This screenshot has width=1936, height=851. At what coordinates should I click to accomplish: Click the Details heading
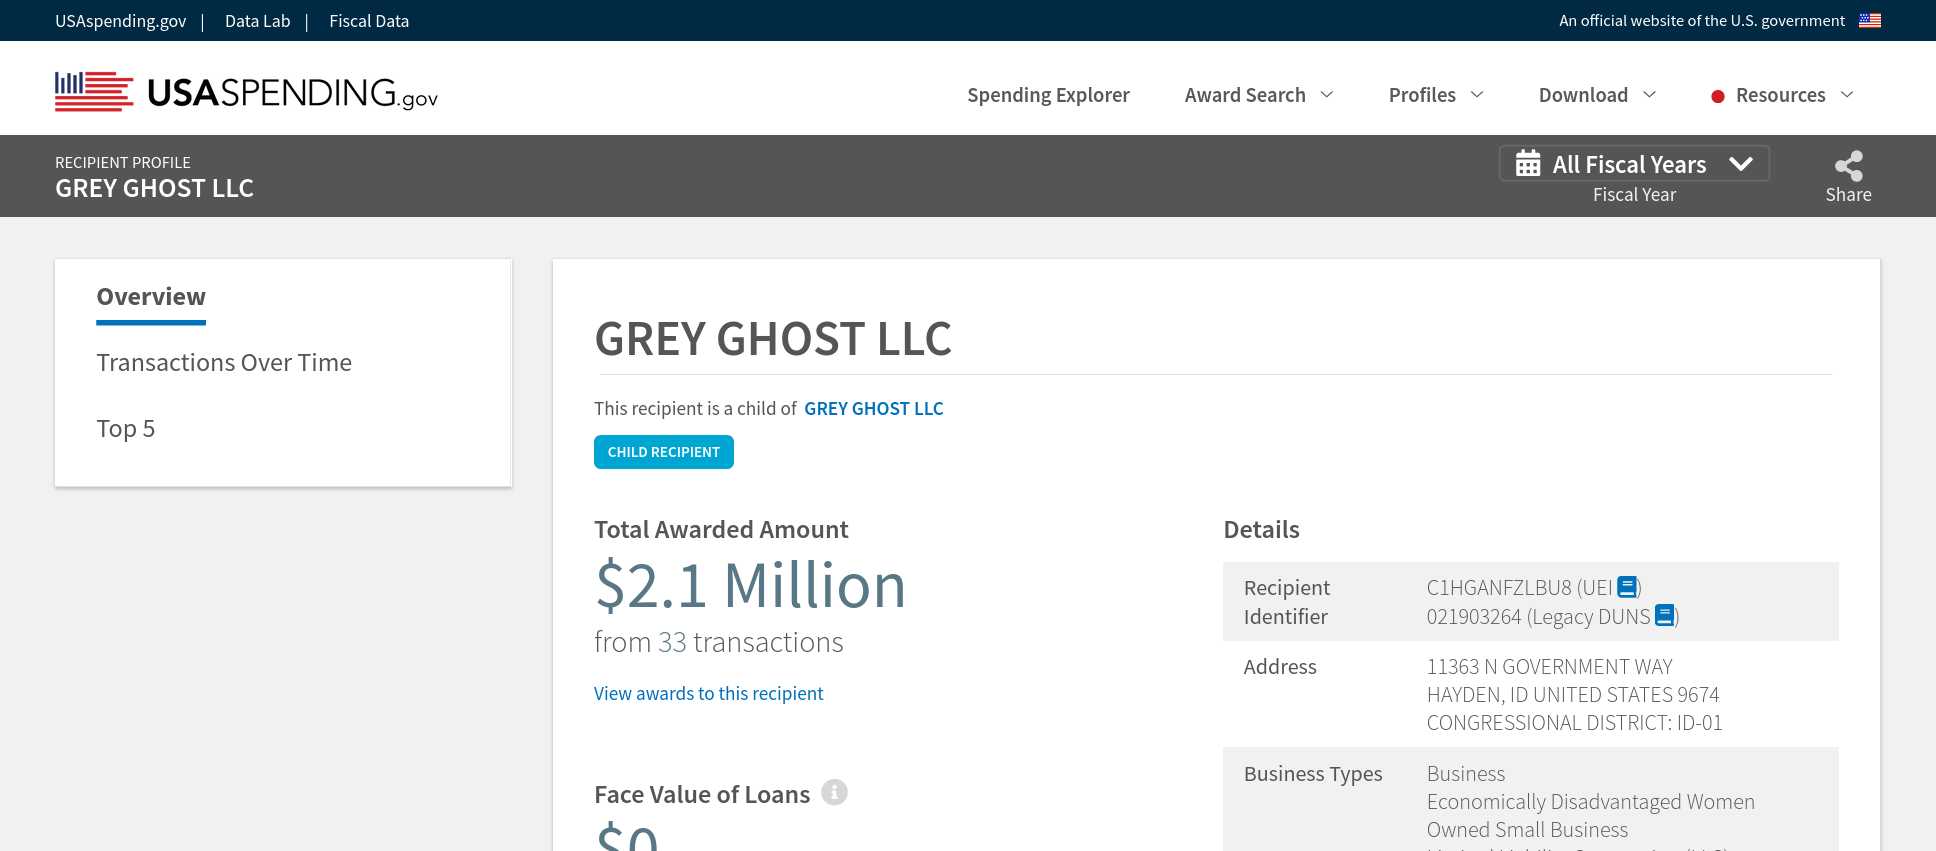[x=1261, y=529]
